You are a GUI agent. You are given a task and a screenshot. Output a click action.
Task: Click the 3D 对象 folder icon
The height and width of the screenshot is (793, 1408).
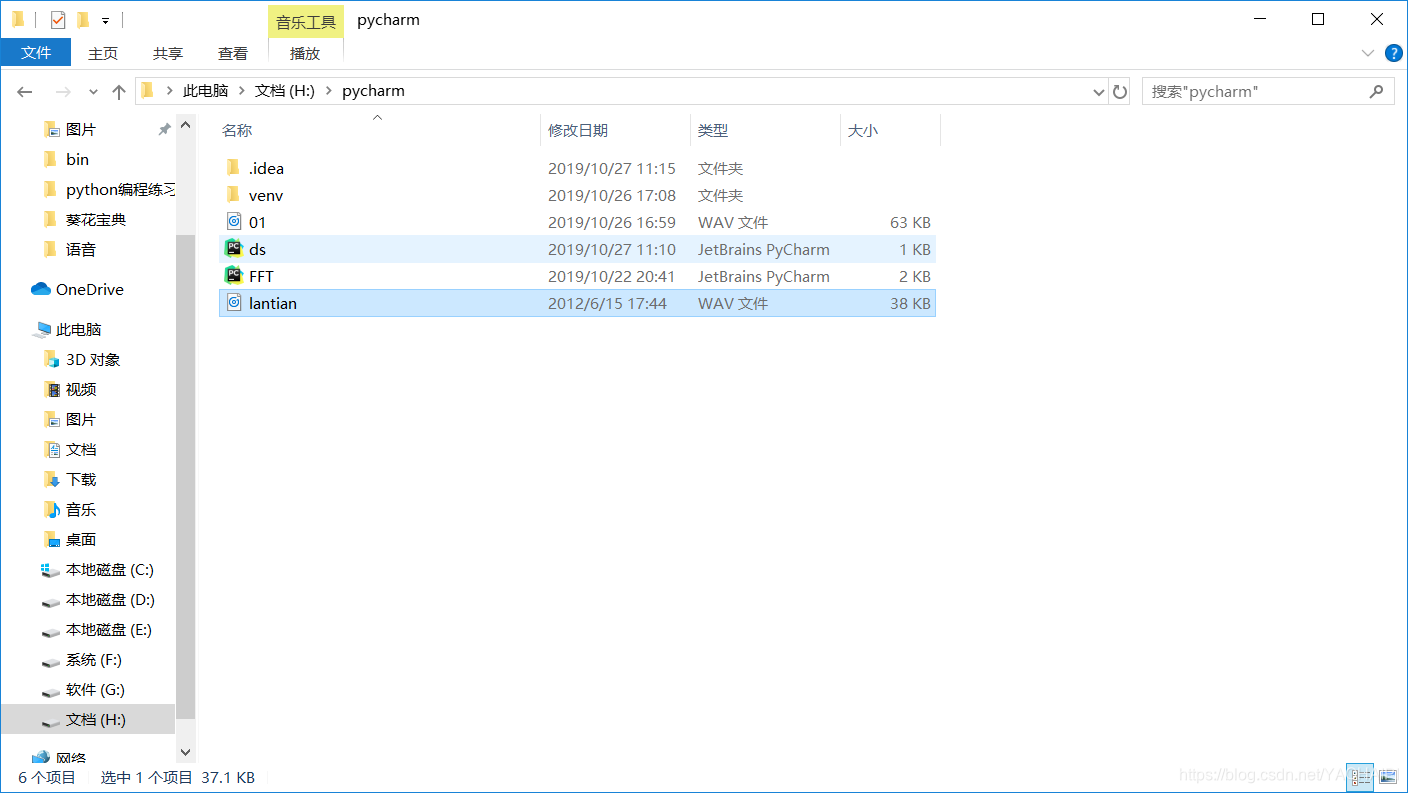52,359
